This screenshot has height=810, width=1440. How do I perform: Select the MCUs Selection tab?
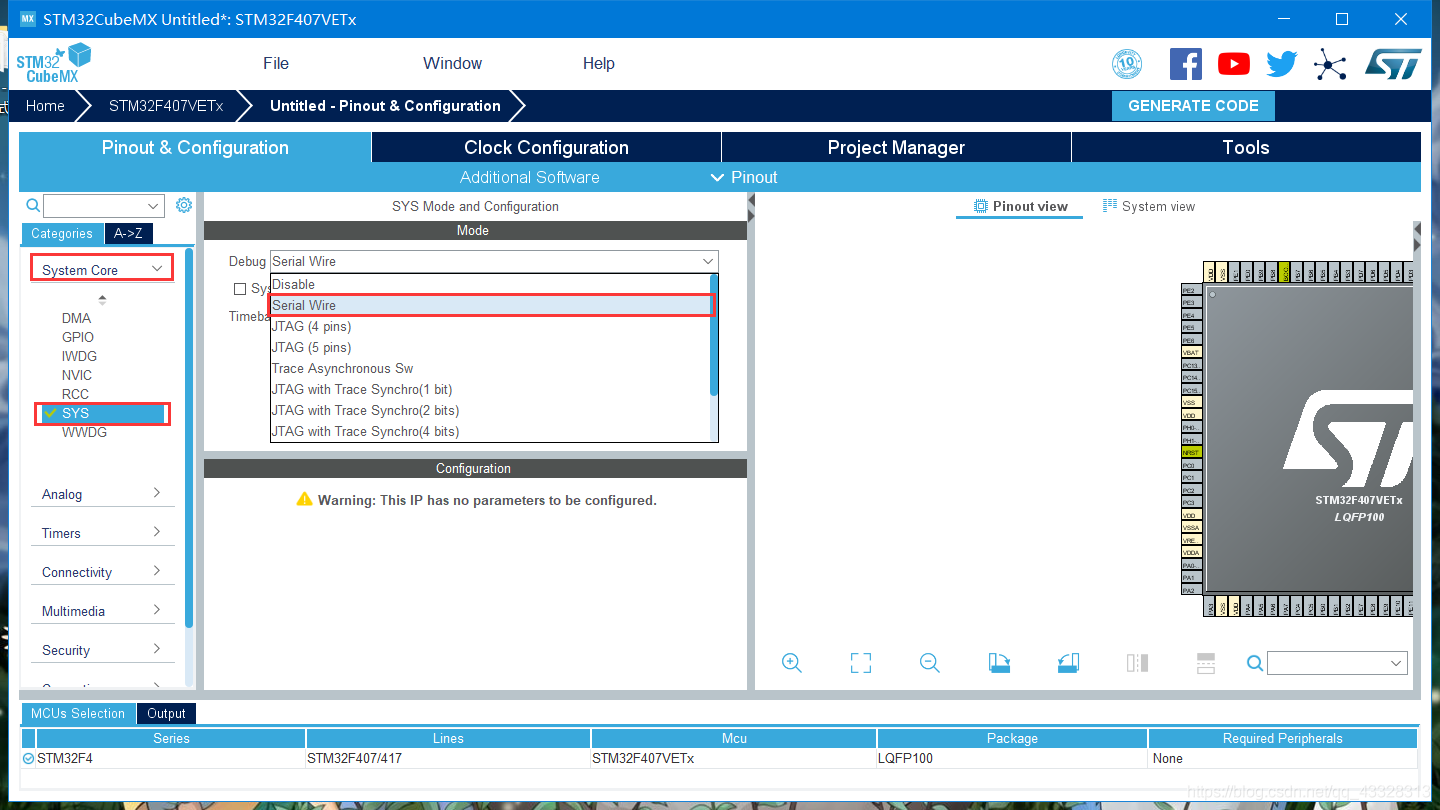click(x=78, y=713)
